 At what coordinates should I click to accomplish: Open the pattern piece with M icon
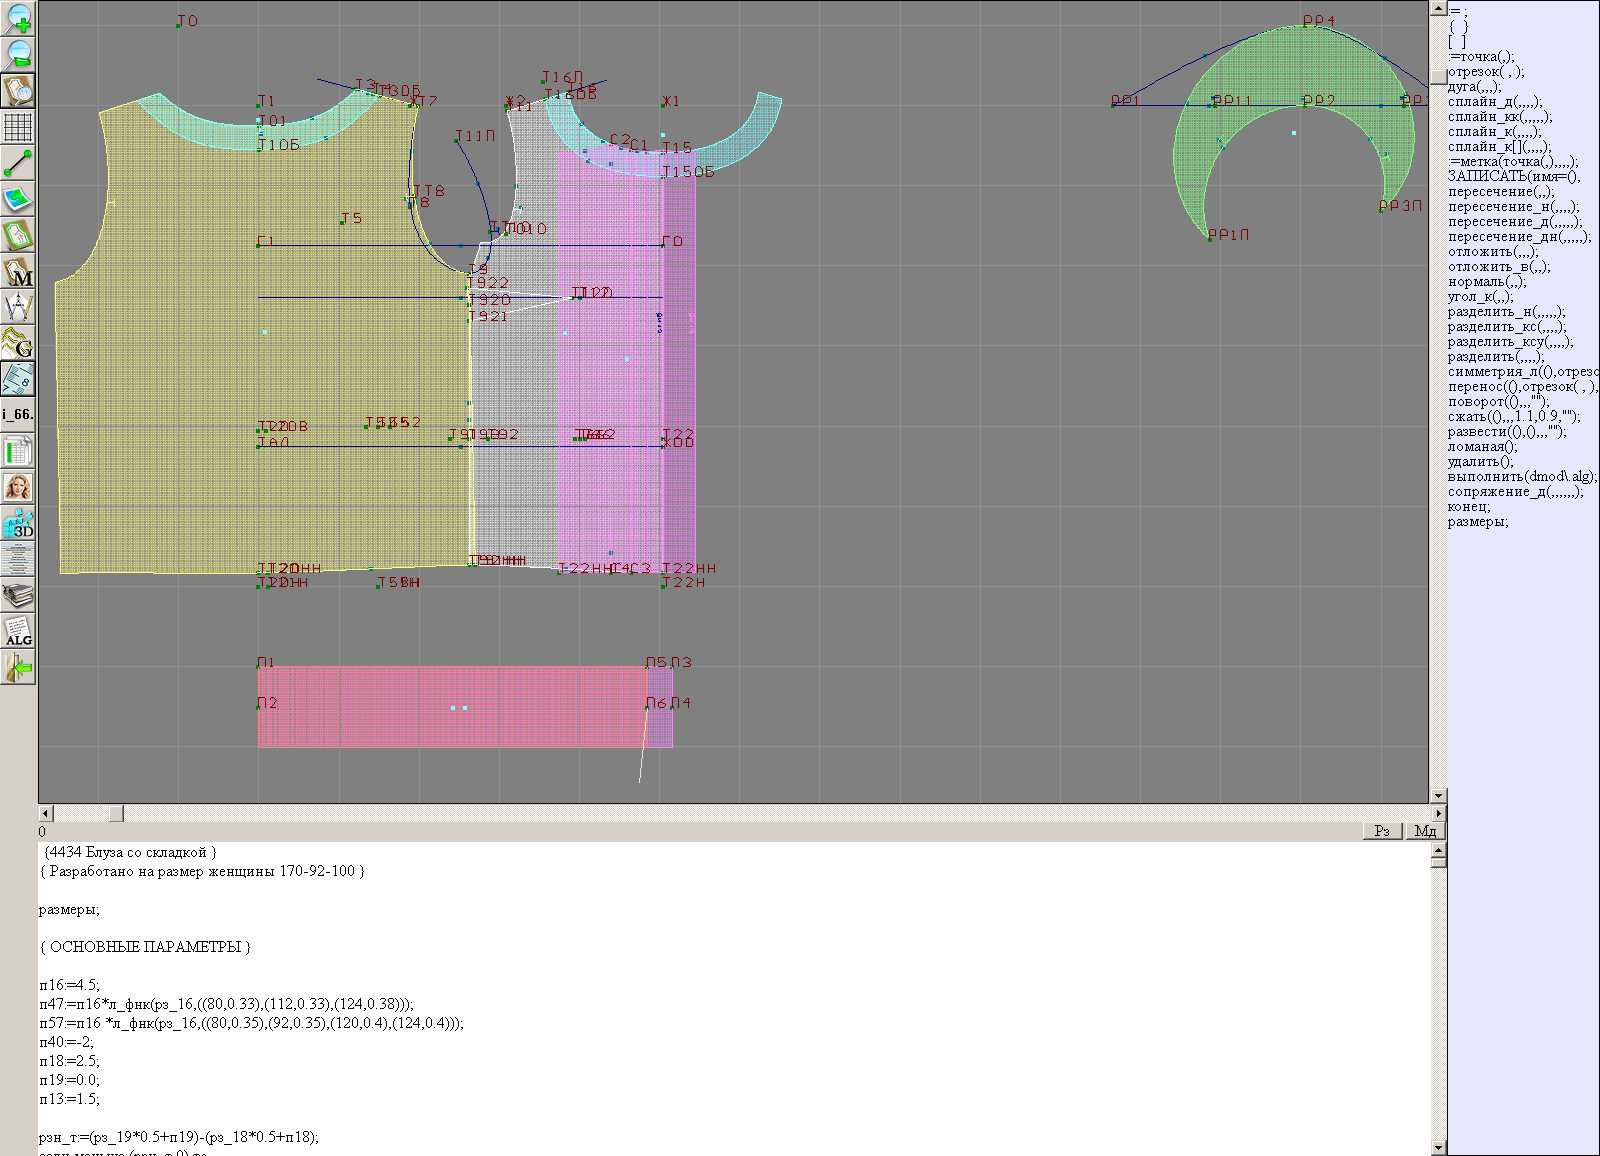(18, 271)
